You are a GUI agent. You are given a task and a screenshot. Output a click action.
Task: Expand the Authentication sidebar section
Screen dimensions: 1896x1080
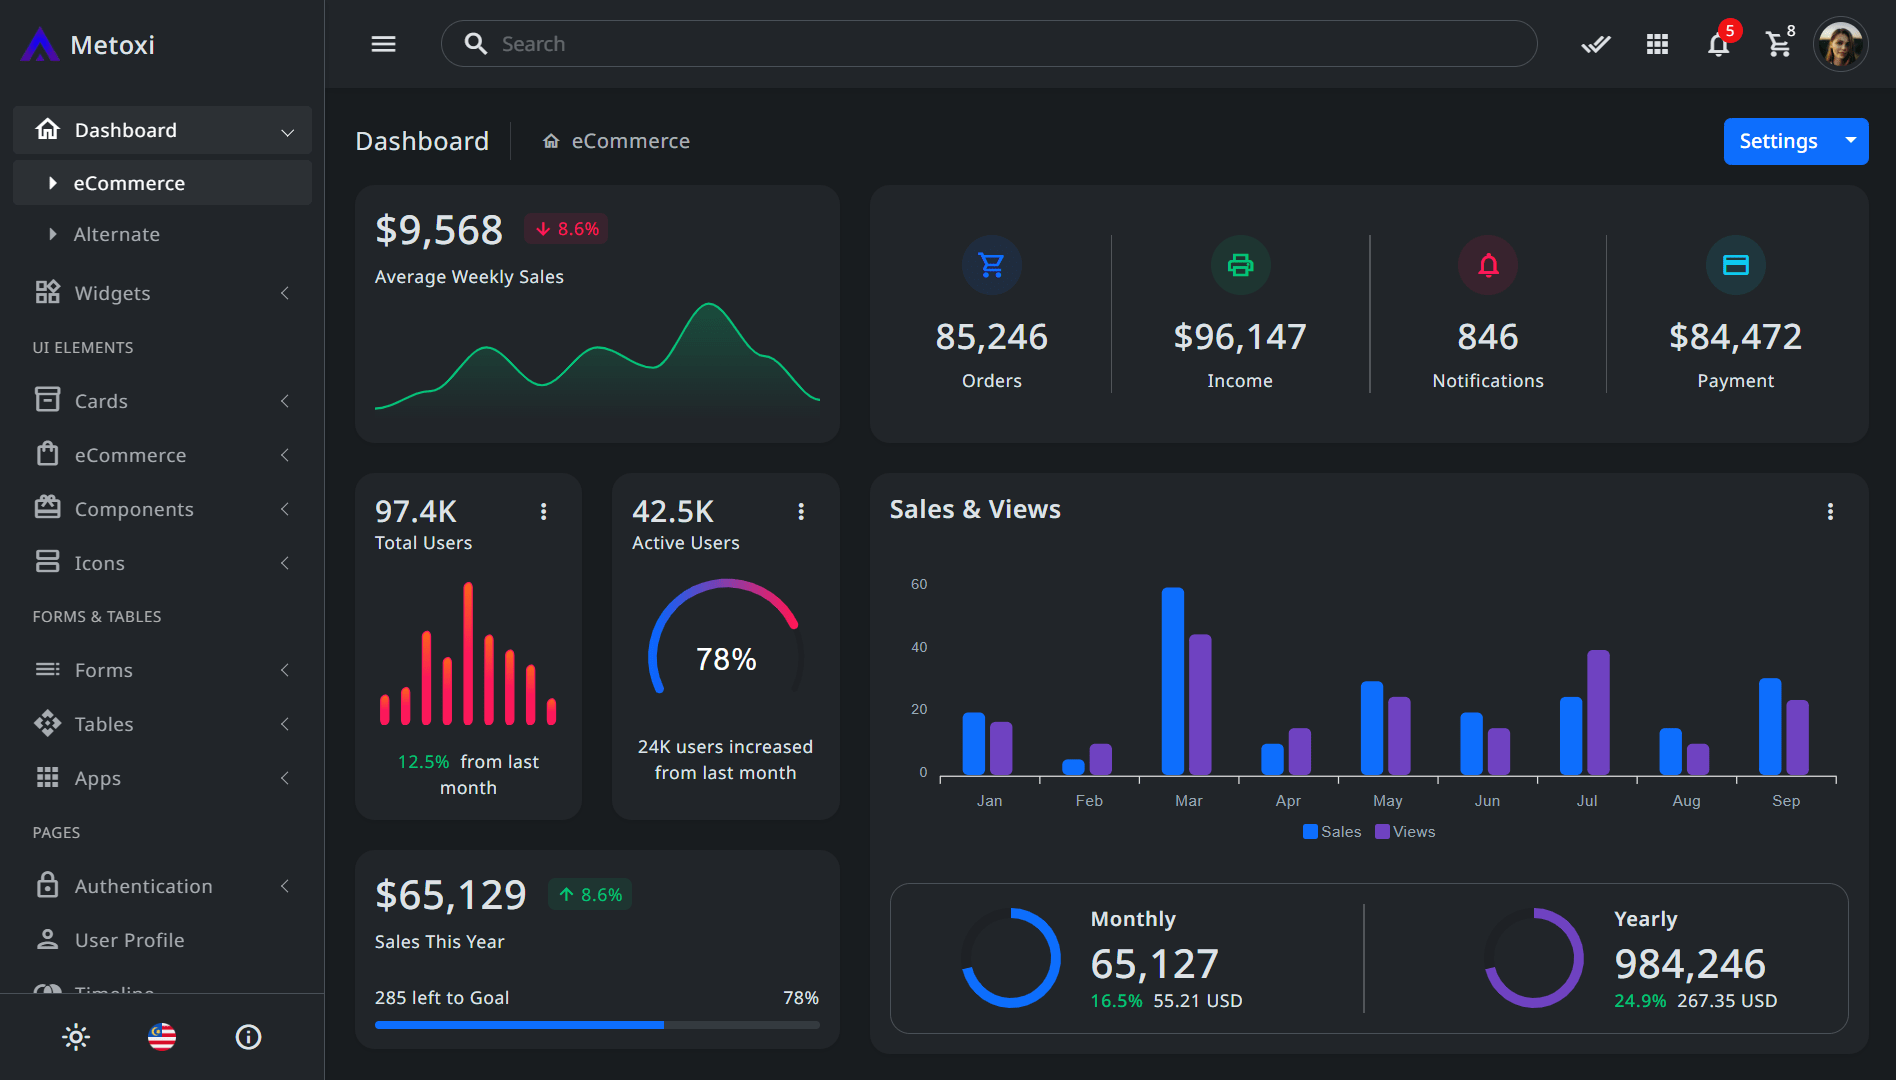click(162, 886)
